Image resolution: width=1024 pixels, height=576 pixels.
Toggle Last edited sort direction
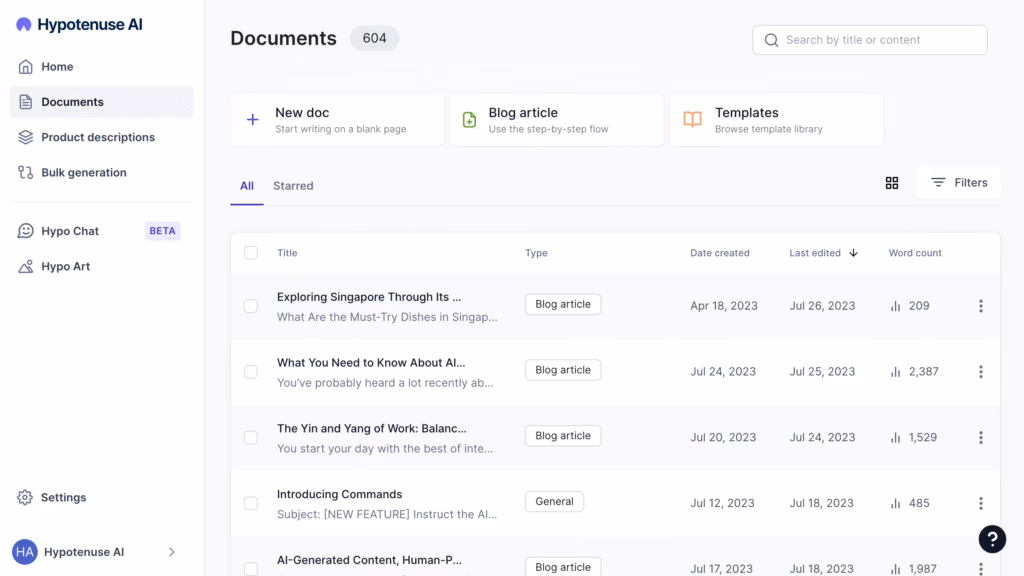tap(854, 253)
